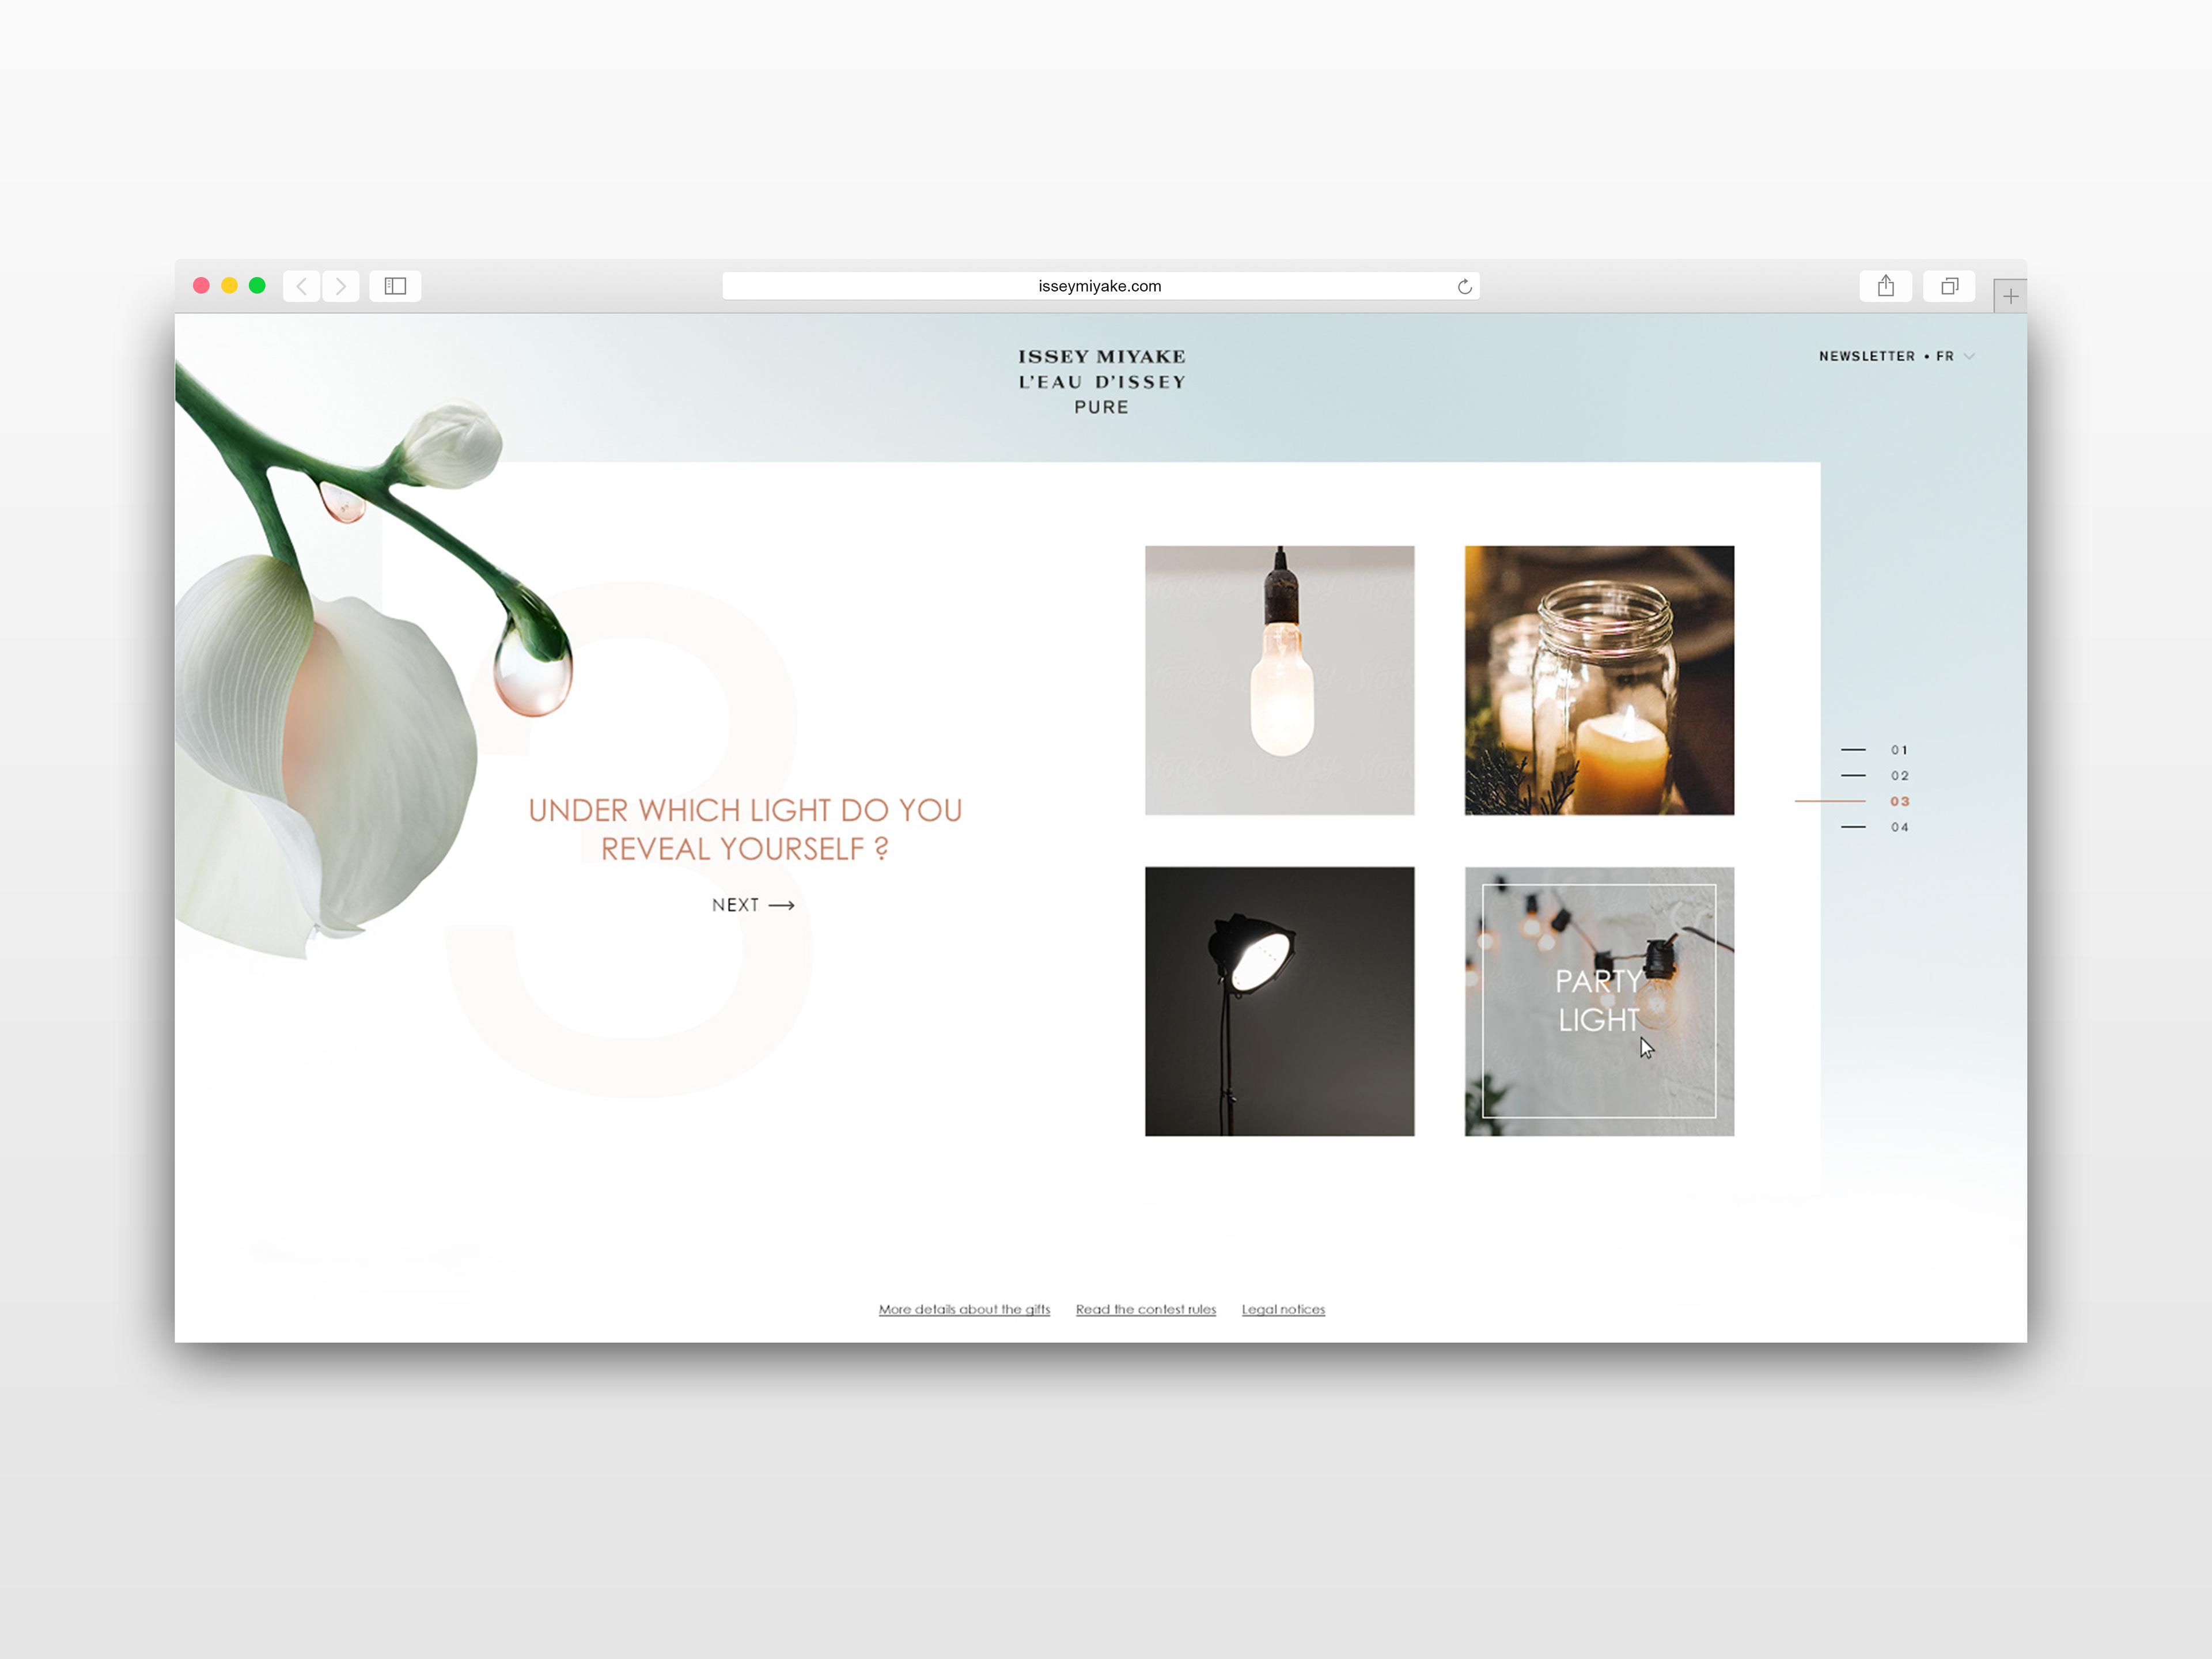Click the NEXT arrow link
2212x1659 pixels.
[753, 905]
